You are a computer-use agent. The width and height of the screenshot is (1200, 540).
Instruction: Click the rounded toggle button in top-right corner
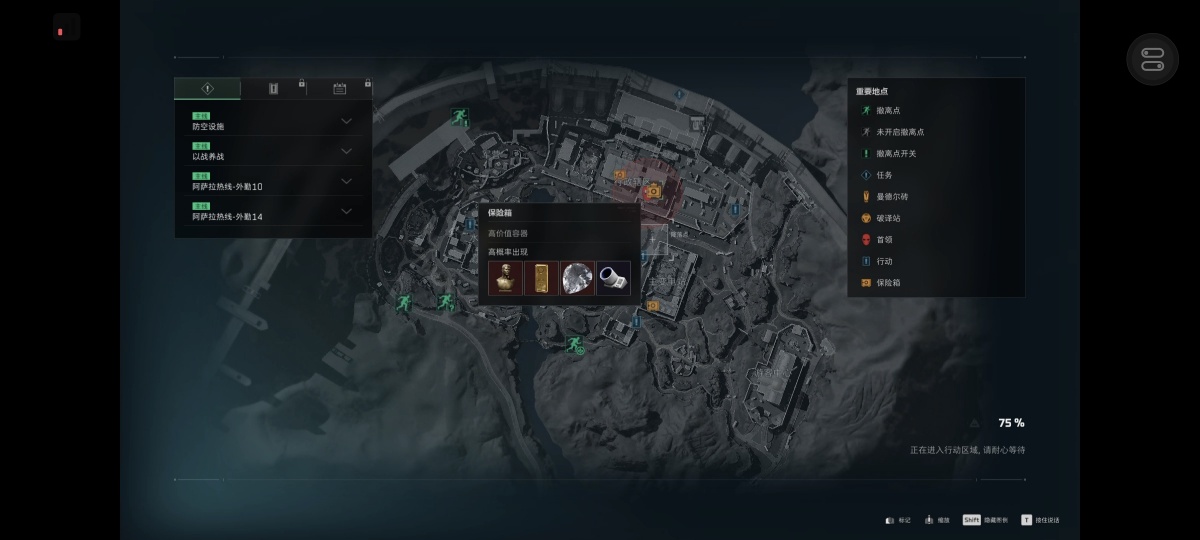coord(1153,59)
